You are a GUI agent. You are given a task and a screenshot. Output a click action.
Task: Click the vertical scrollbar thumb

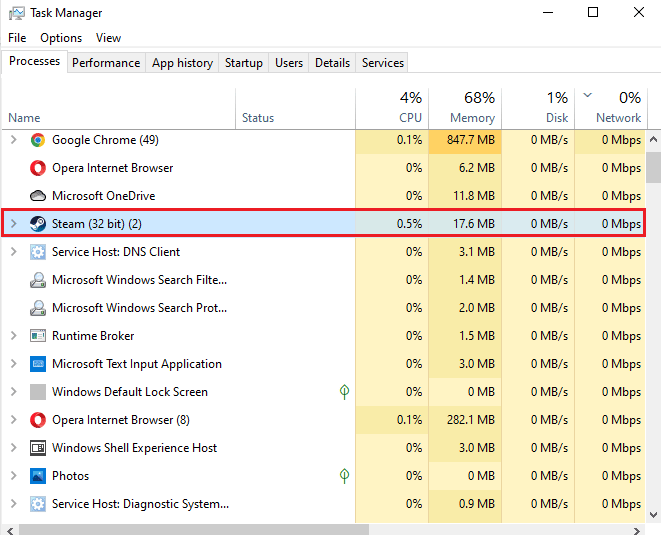[x=653, y=167]
